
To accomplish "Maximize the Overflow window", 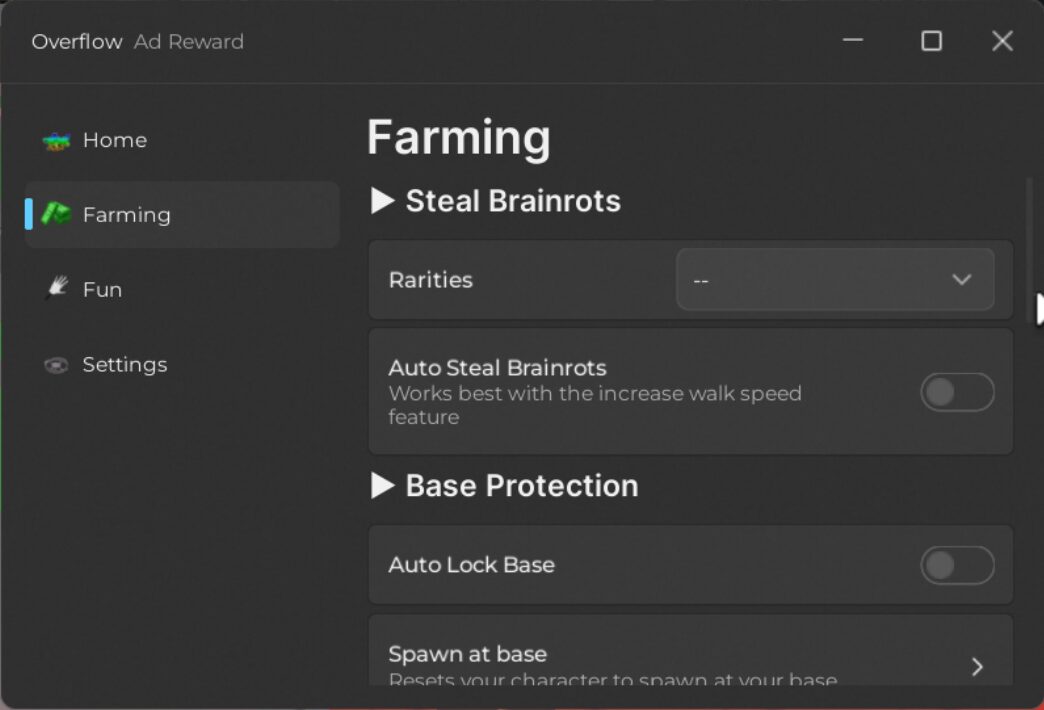I will click(931, 41).
